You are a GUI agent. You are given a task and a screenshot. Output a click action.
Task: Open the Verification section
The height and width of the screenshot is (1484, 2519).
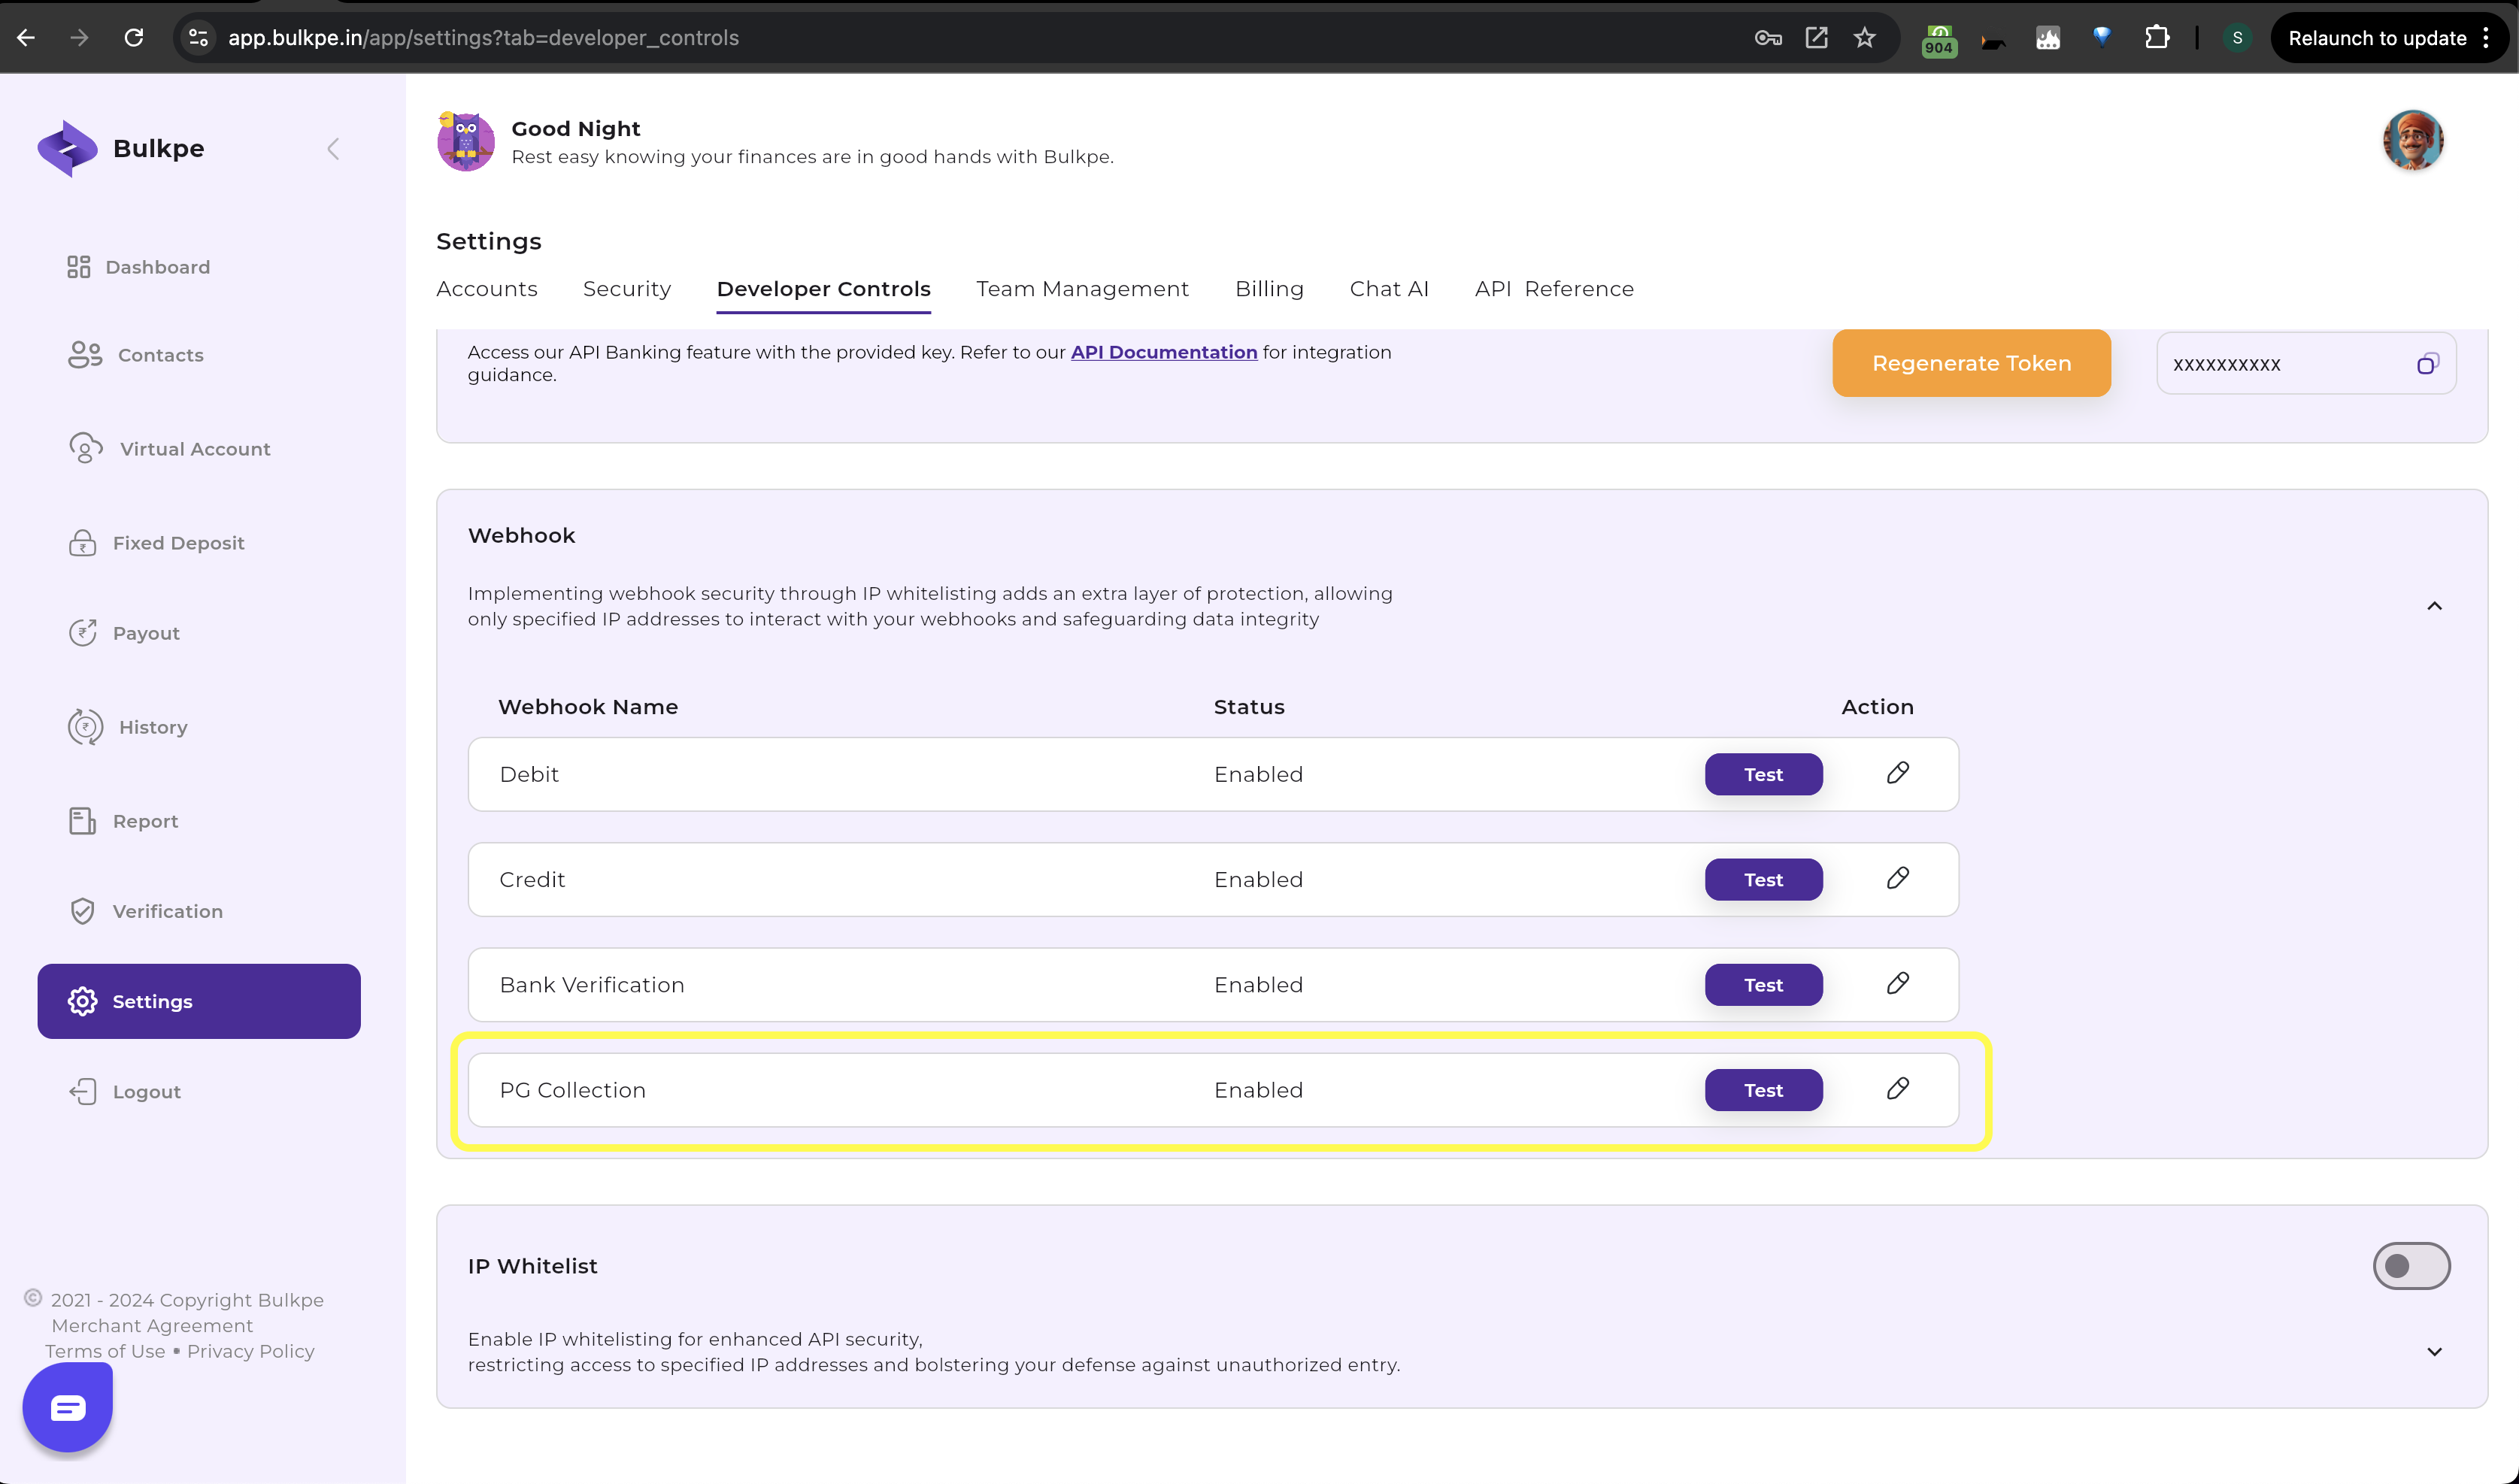(146, 911)
